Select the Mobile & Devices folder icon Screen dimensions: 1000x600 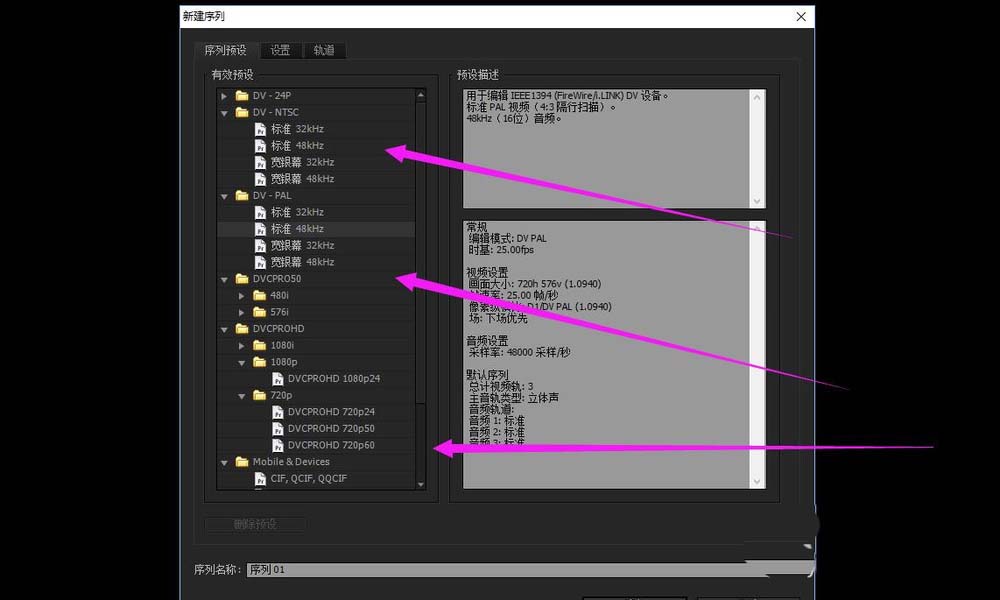coord(240,461)
